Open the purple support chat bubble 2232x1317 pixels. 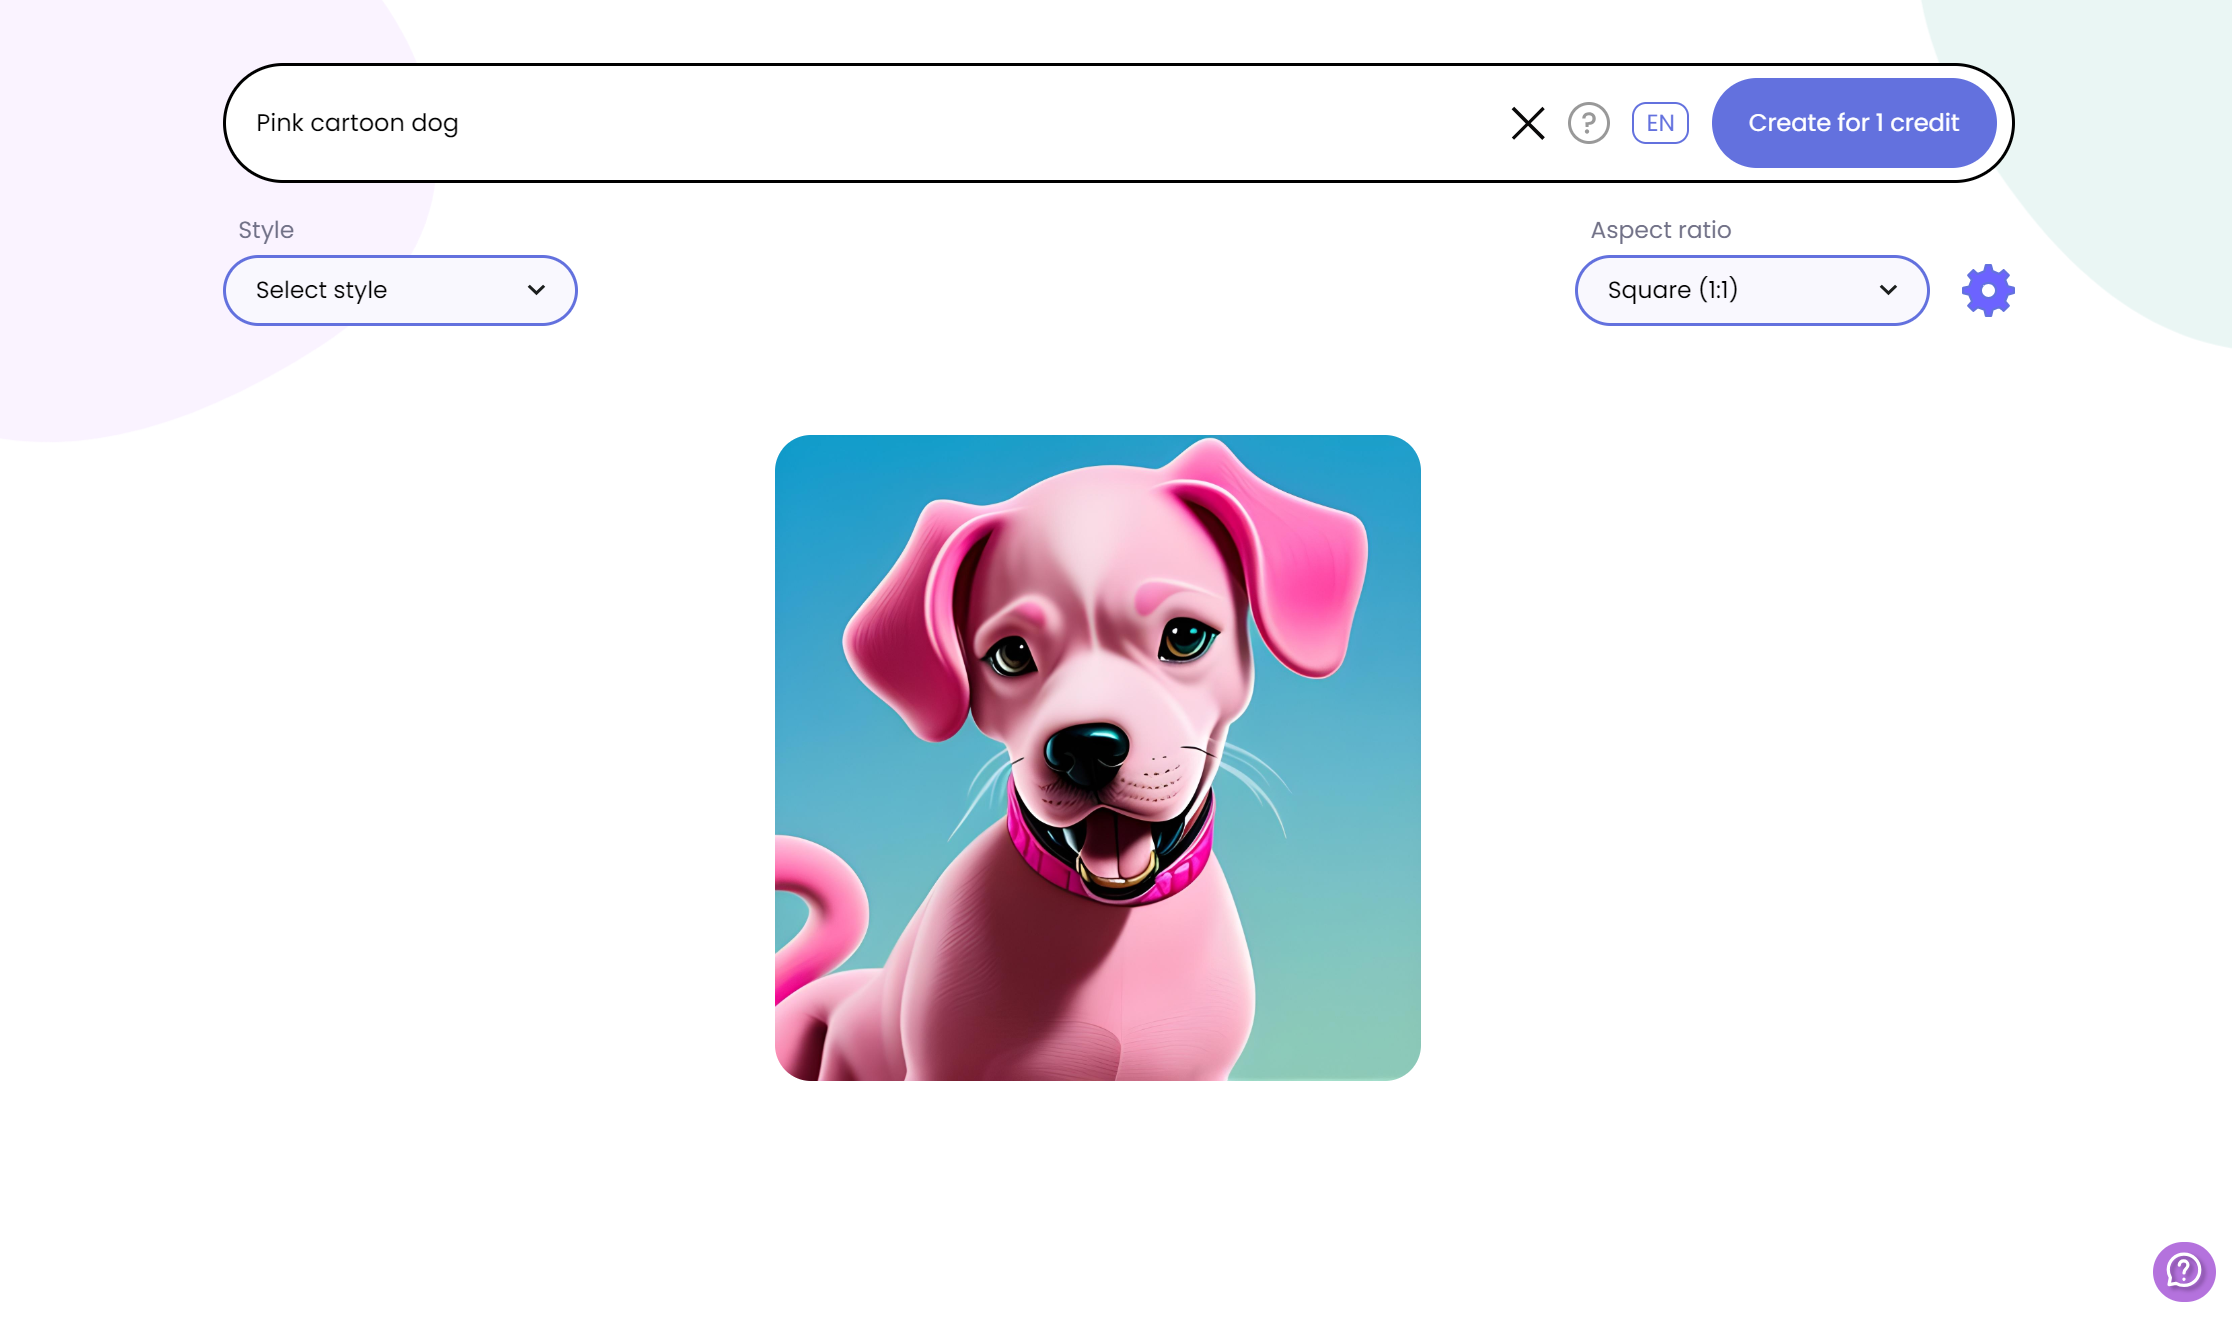2184,1271
